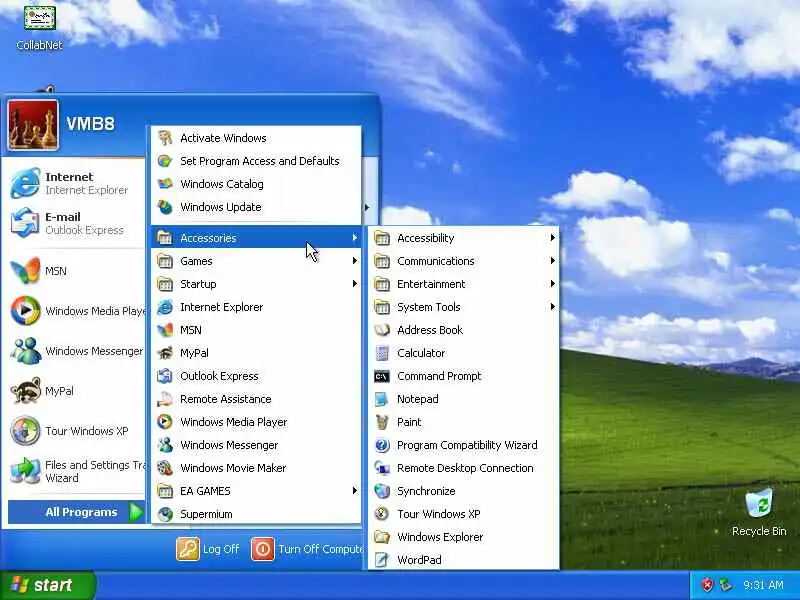
Task: Select the Accessories menu item
Action: 256,238
